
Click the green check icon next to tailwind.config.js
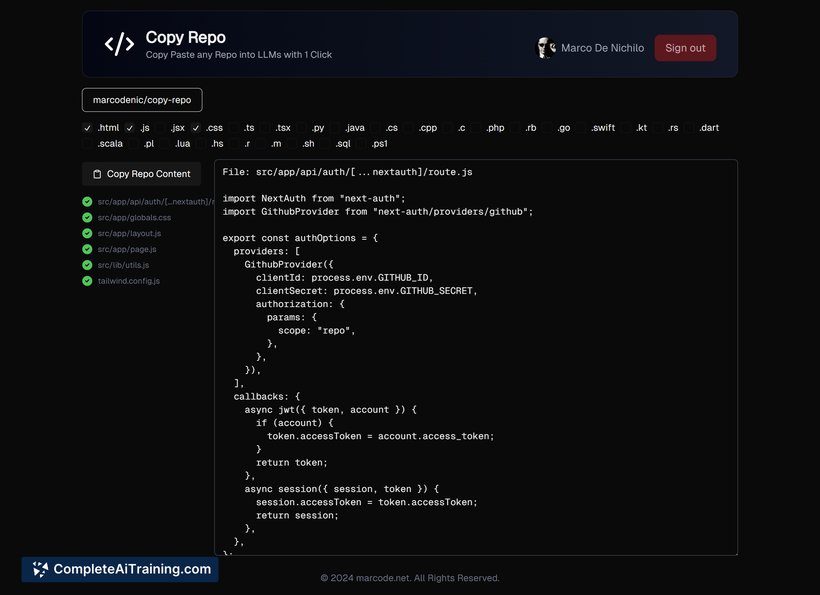[87, 281]
